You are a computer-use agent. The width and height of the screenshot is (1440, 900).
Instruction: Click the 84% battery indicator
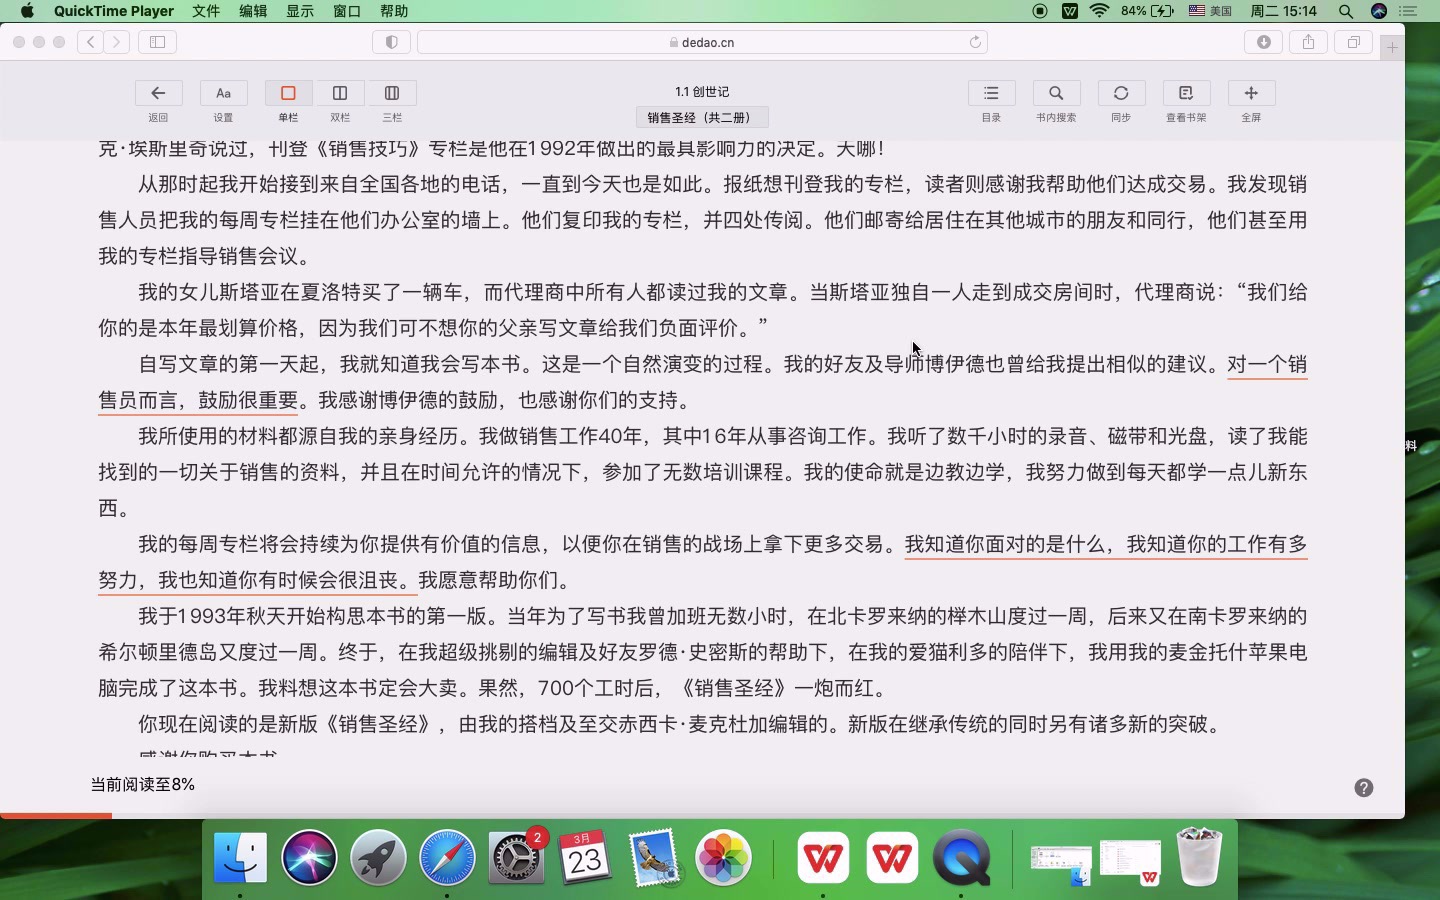pos(1148,11)
